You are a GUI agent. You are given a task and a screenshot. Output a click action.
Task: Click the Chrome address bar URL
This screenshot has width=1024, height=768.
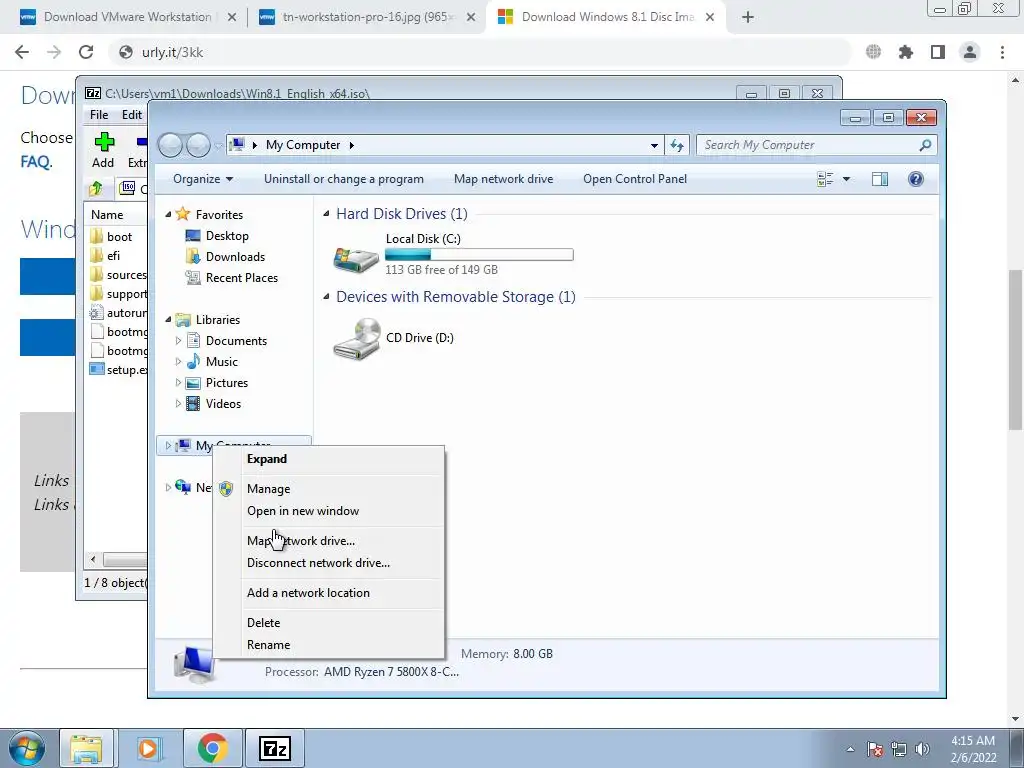coord(172,52)
